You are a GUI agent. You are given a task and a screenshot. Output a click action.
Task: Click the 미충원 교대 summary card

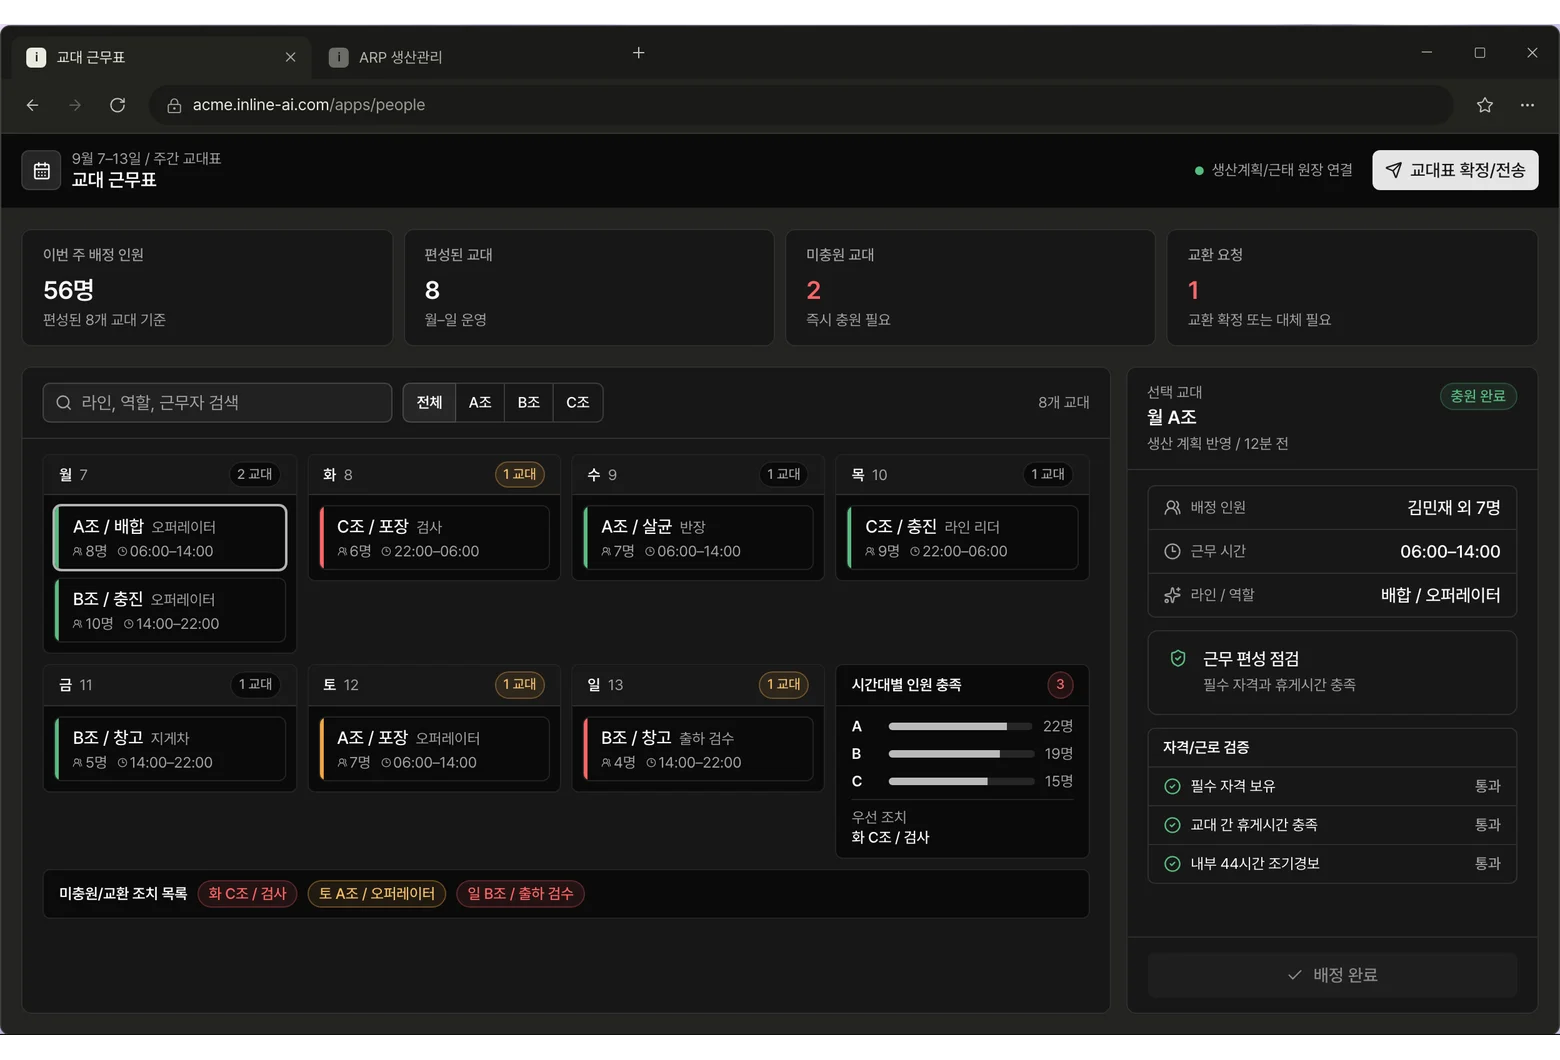[970, 288]
